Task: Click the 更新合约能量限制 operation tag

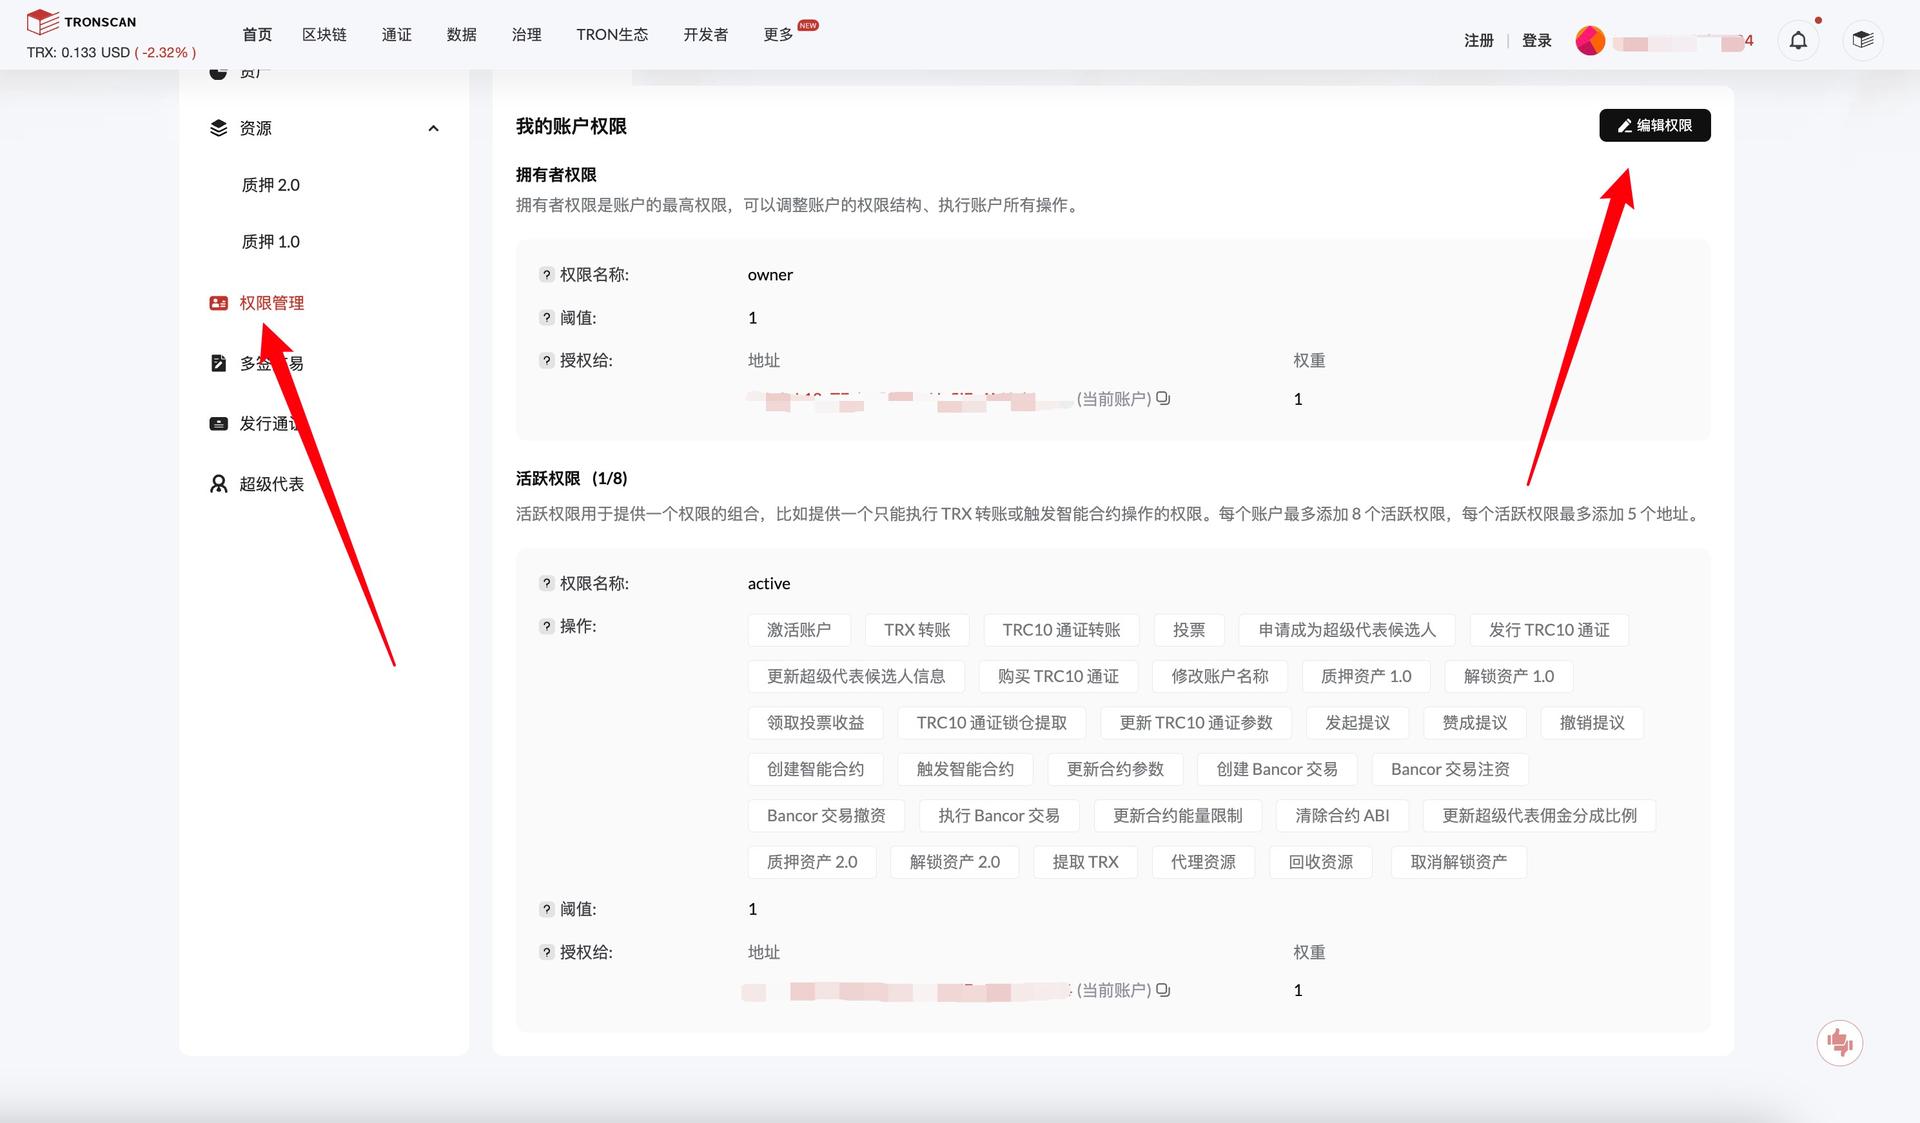Action: (1178, 815)
